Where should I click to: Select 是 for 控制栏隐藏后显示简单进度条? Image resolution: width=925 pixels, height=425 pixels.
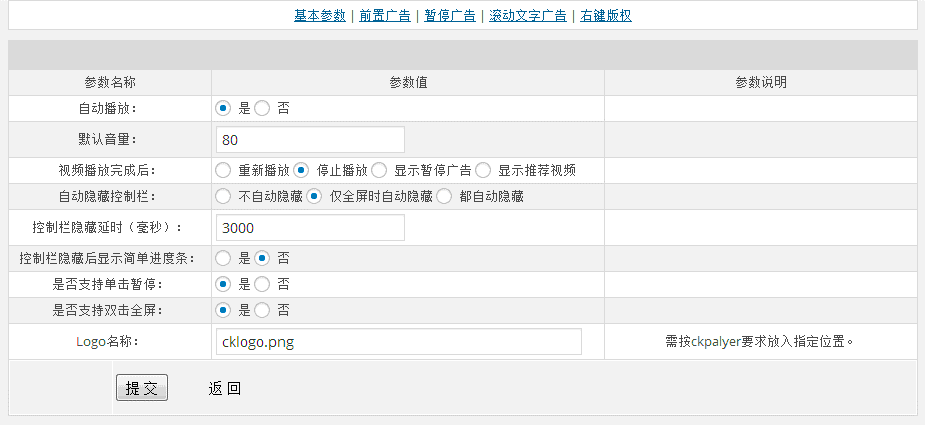[223, 259]
